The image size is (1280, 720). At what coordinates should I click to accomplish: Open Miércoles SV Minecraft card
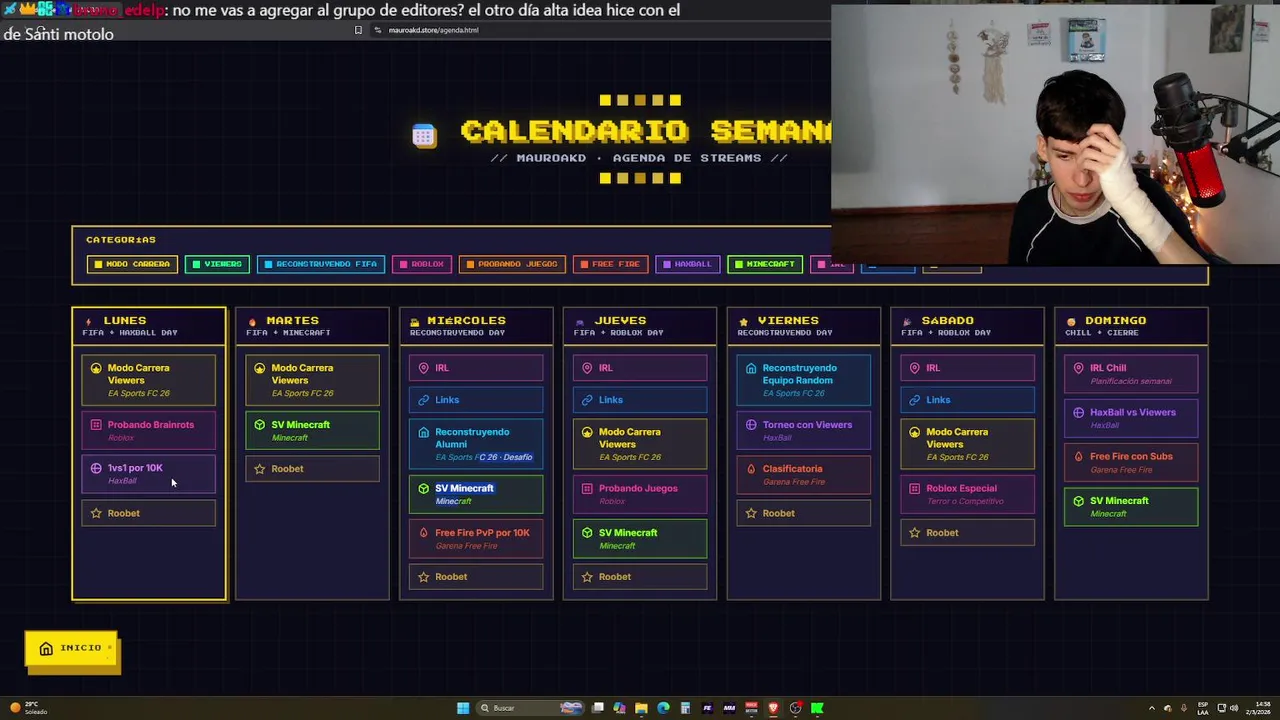click(x=476, y=494)
